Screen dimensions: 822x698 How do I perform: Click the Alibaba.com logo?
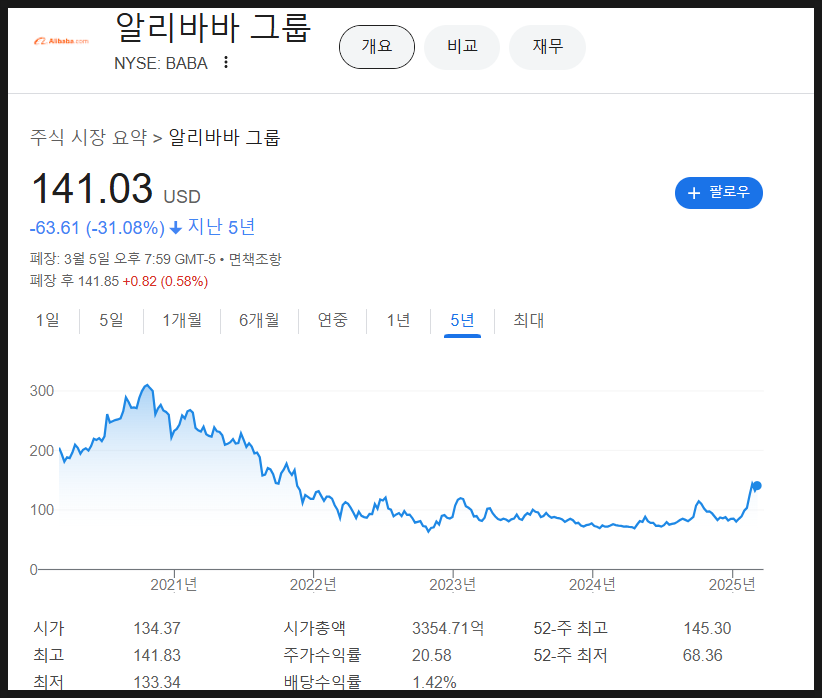[61, 41]
